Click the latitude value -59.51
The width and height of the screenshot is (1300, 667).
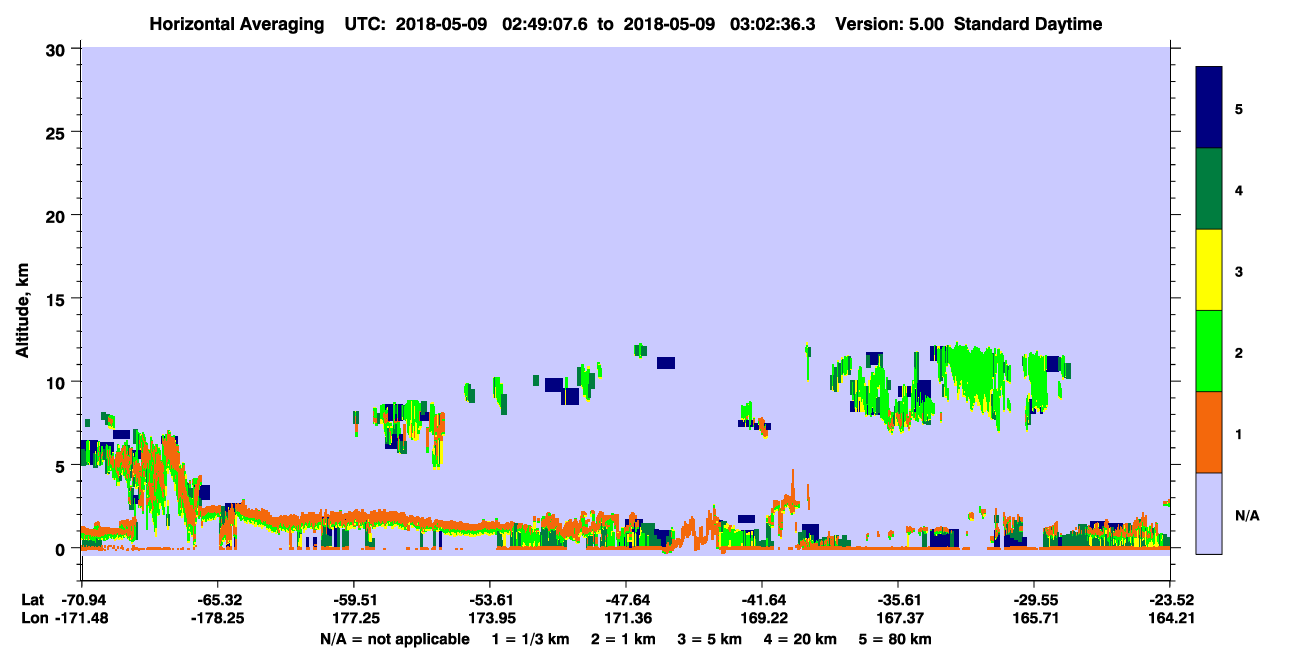pos(354,600)
